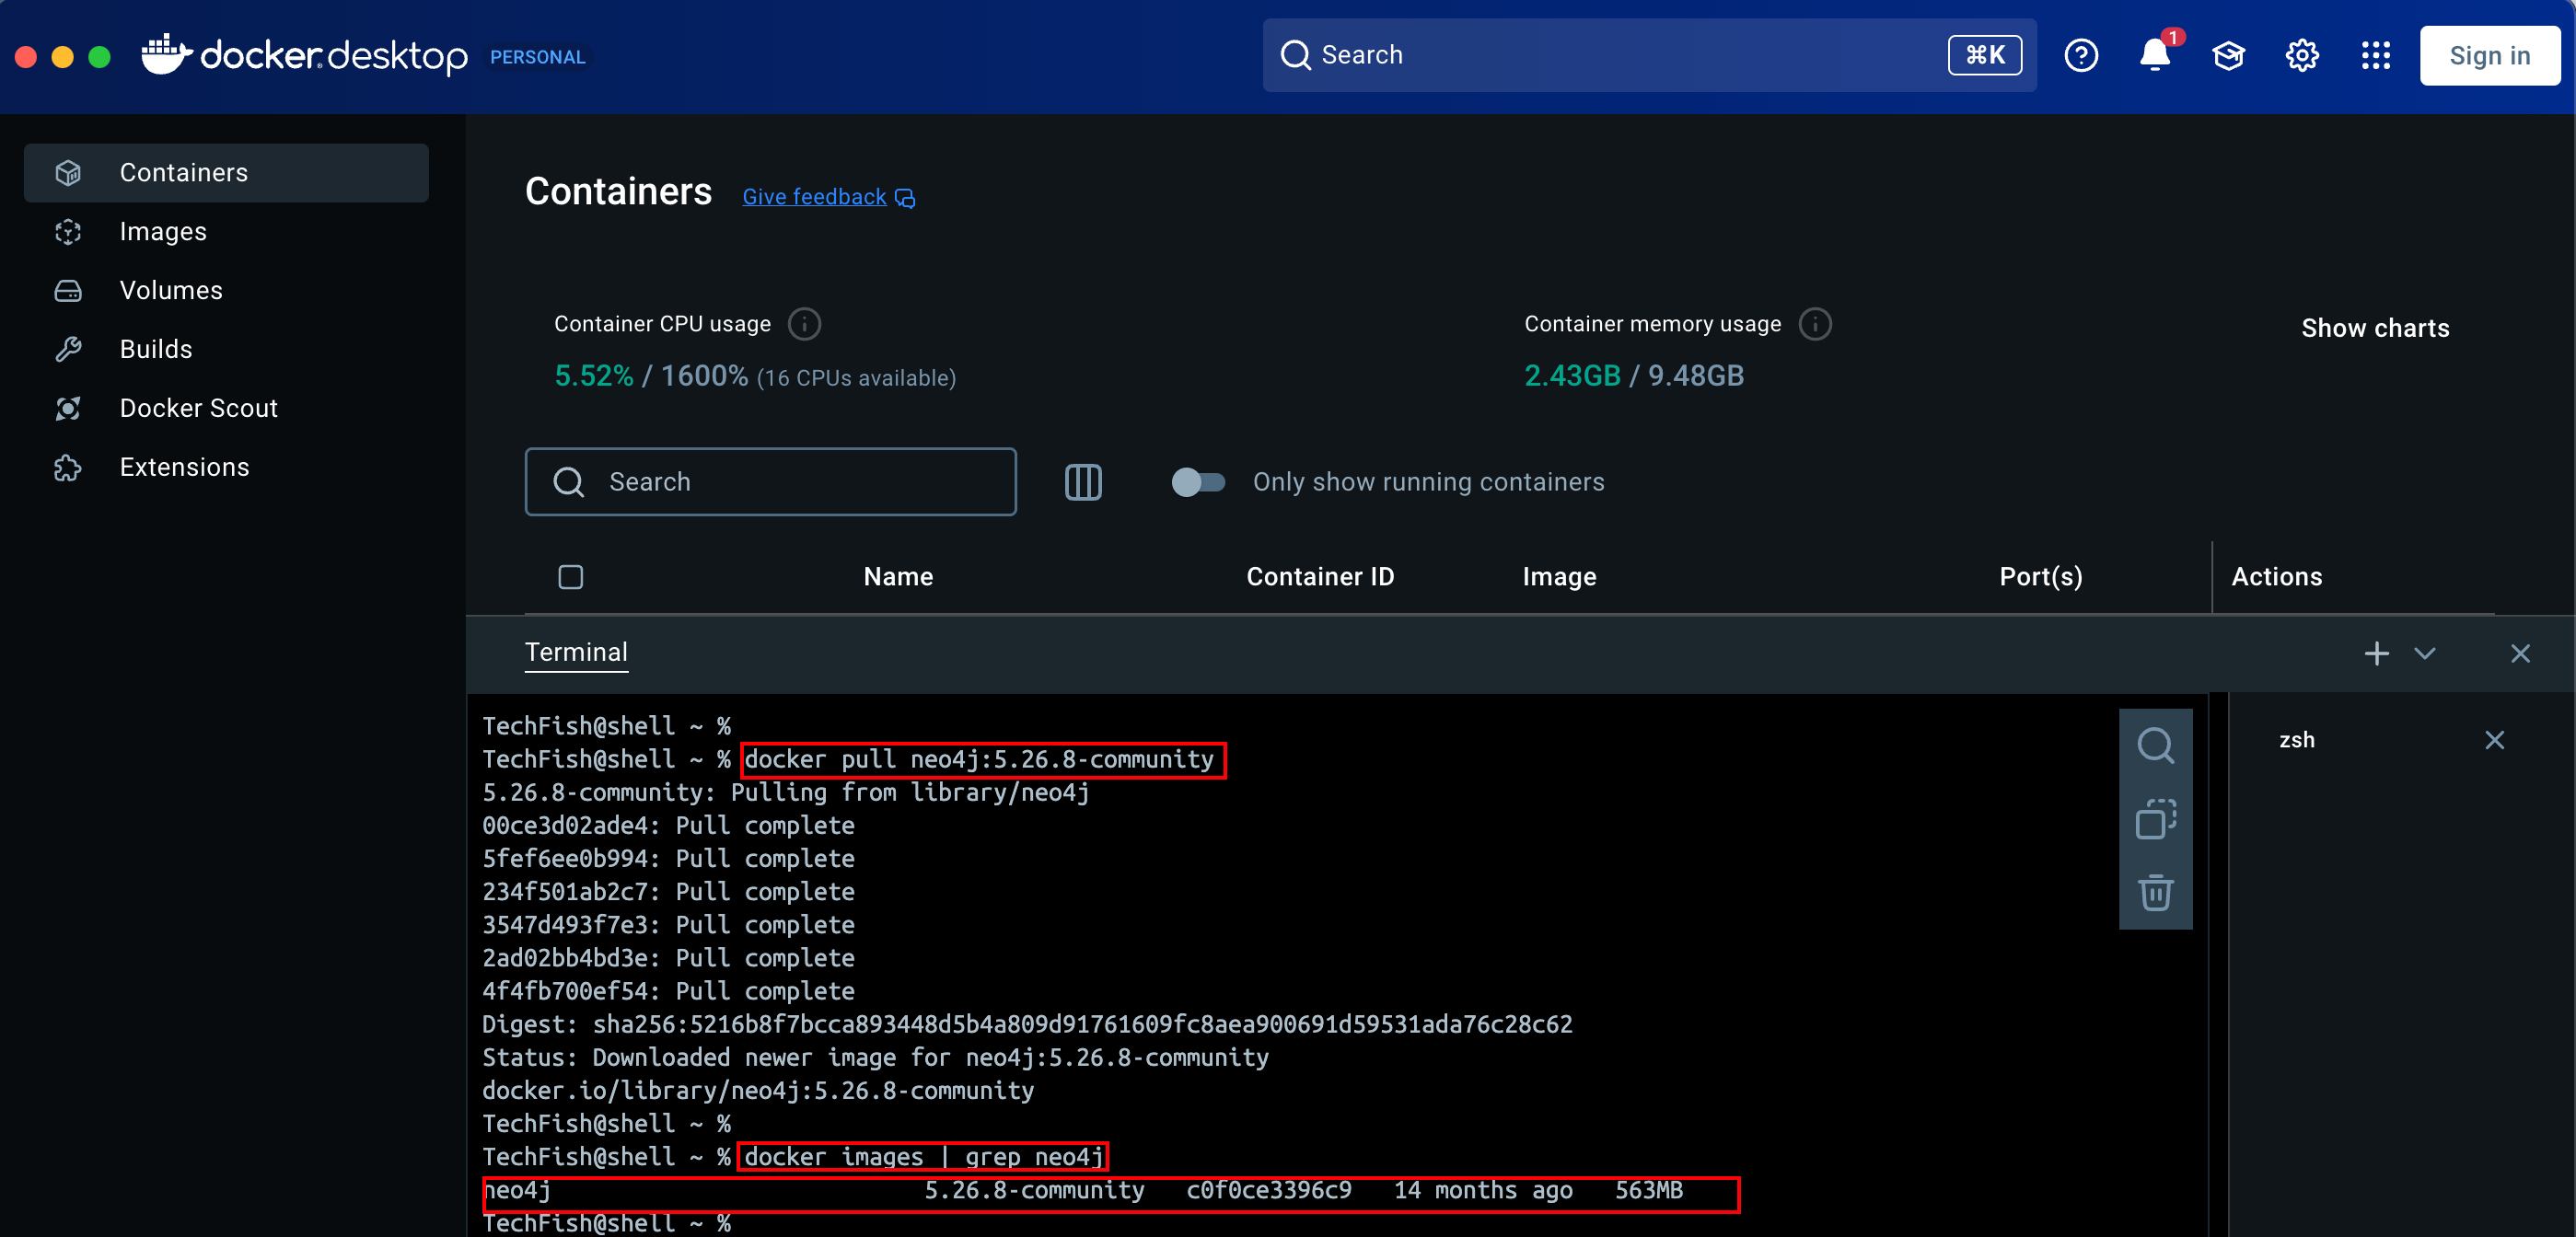Open the Learning center graduation cap icon
2576x1237 pixels.
2228,55
